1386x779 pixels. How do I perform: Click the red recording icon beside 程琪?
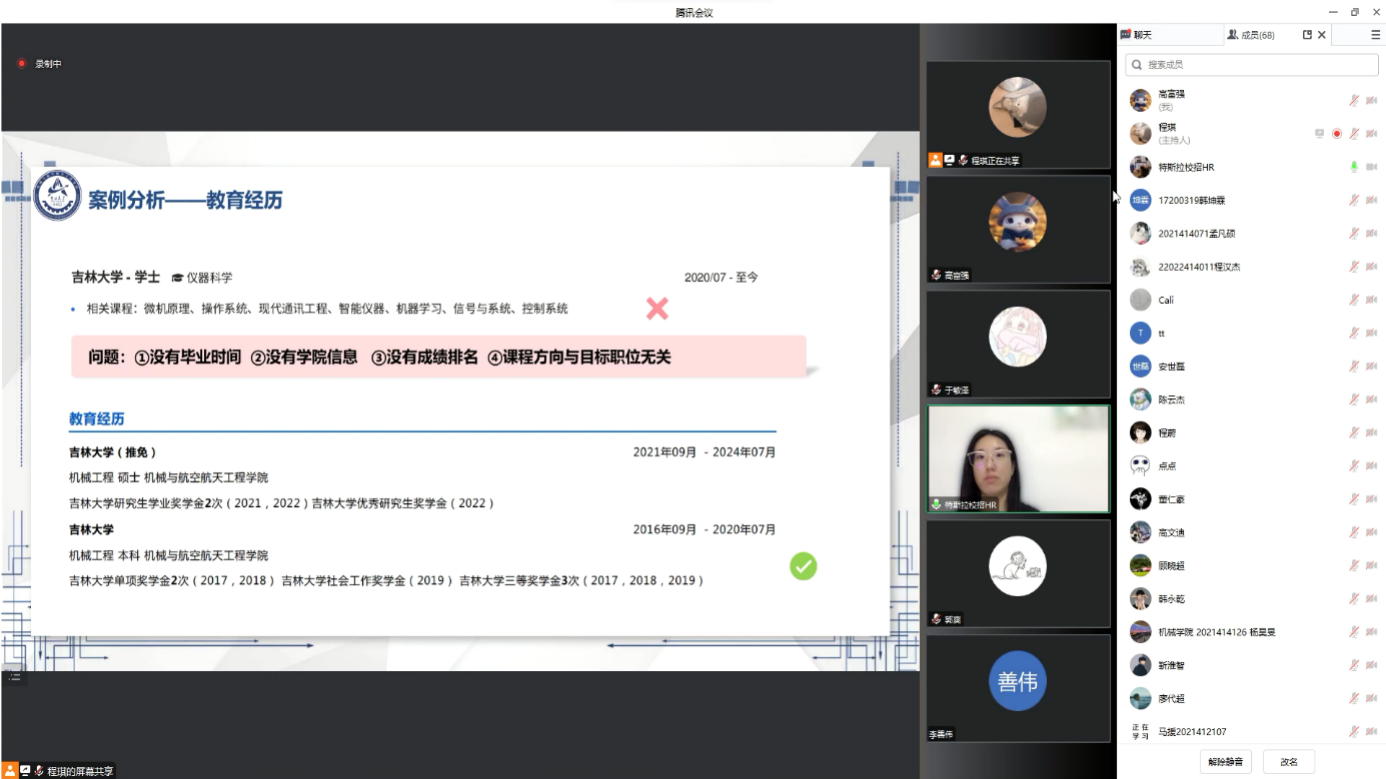(x=1337, y=134)
